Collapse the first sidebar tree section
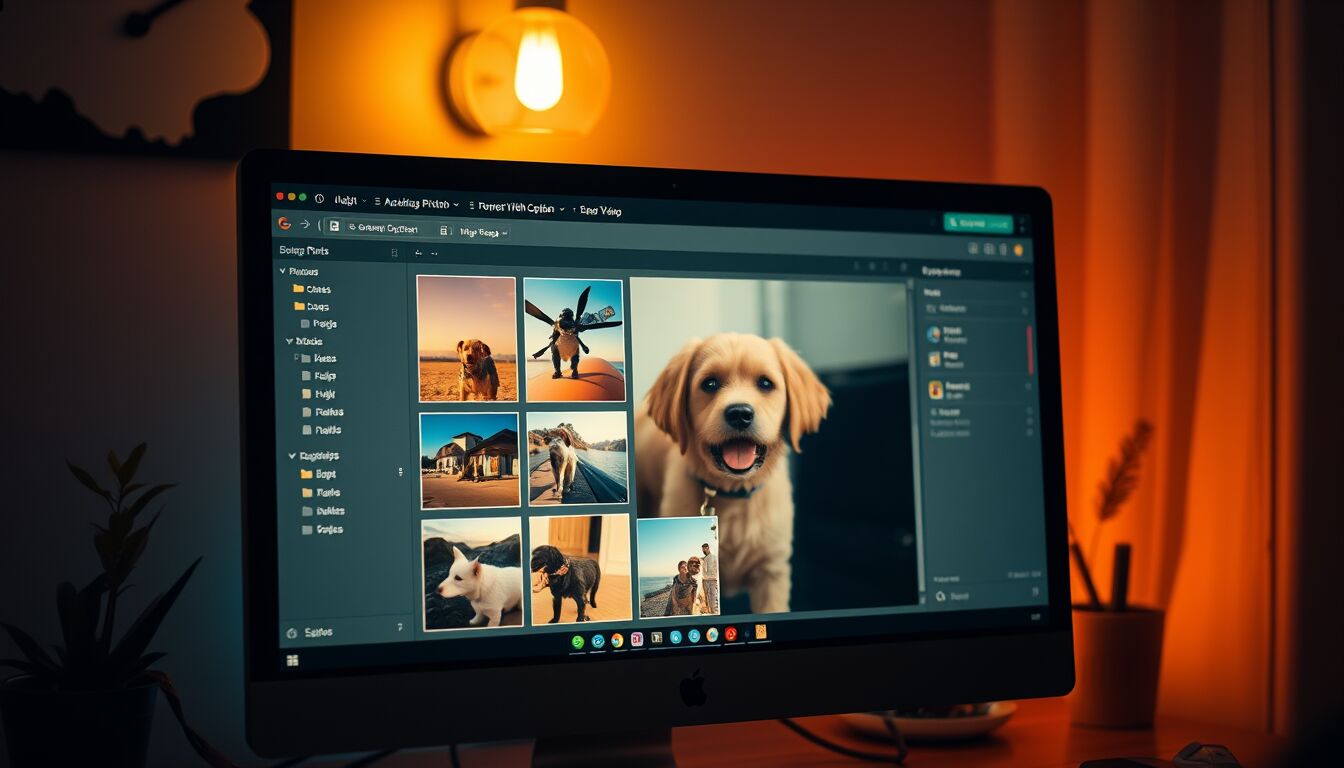Image resolution: width=1344 pixels, height=768 pixels. [x=283, y=271]
